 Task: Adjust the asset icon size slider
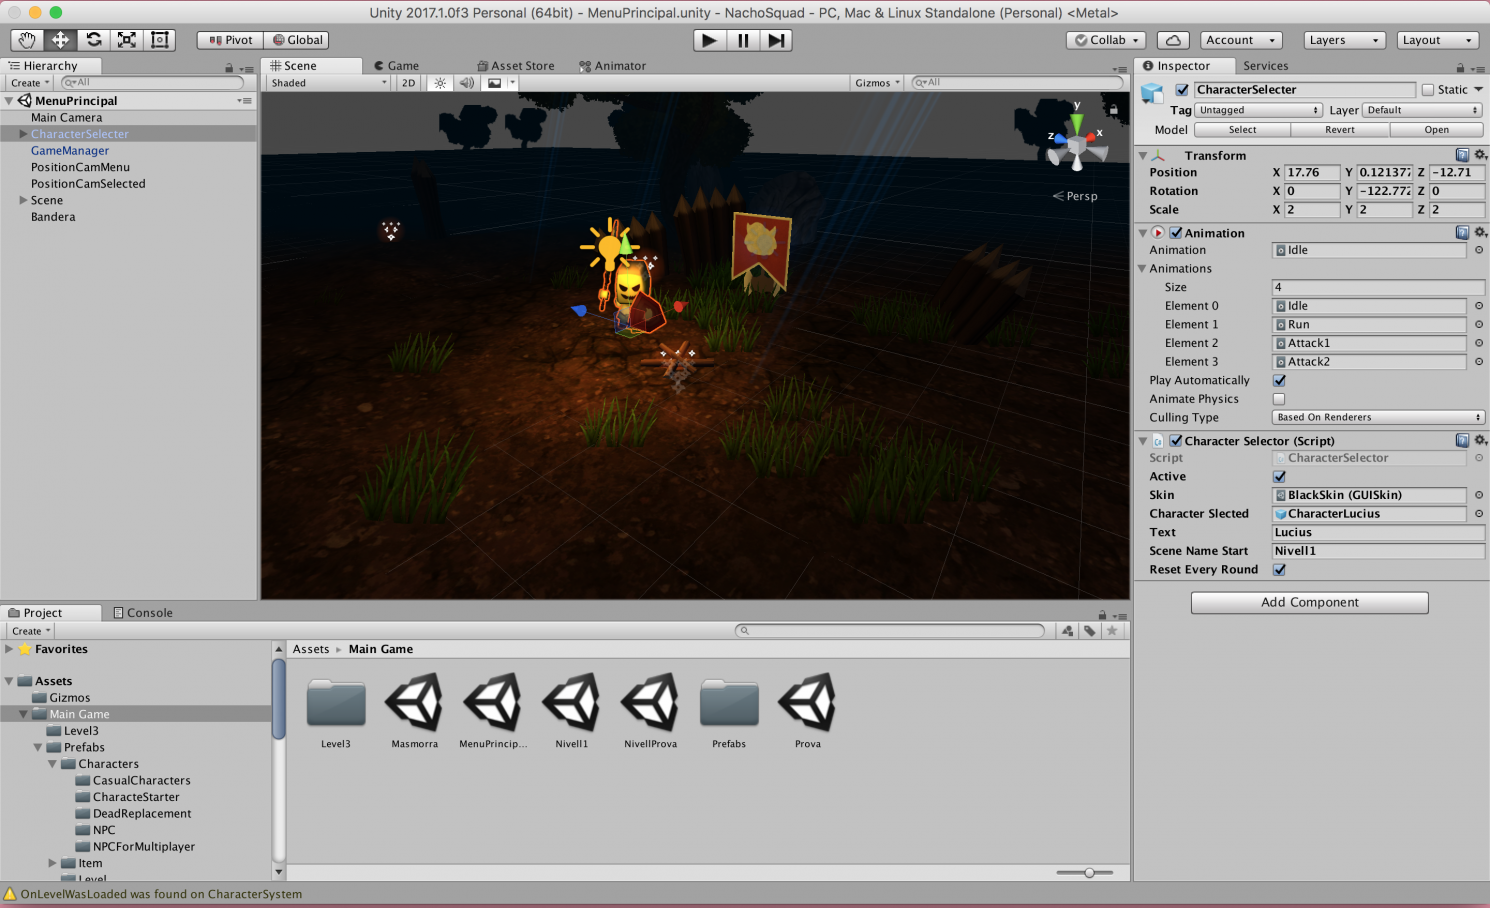(1089, 873)
